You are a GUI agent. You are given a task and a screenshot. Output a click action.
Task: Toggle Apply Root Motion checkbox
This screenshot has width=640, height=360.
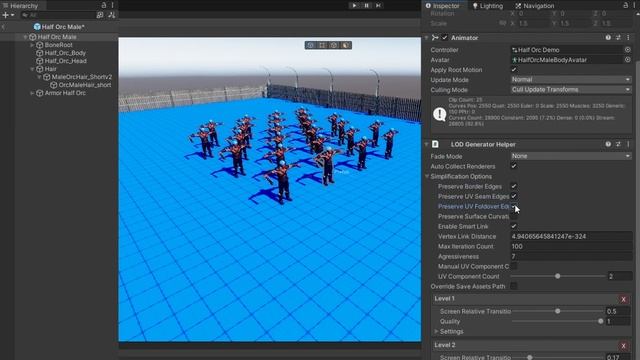514,70
